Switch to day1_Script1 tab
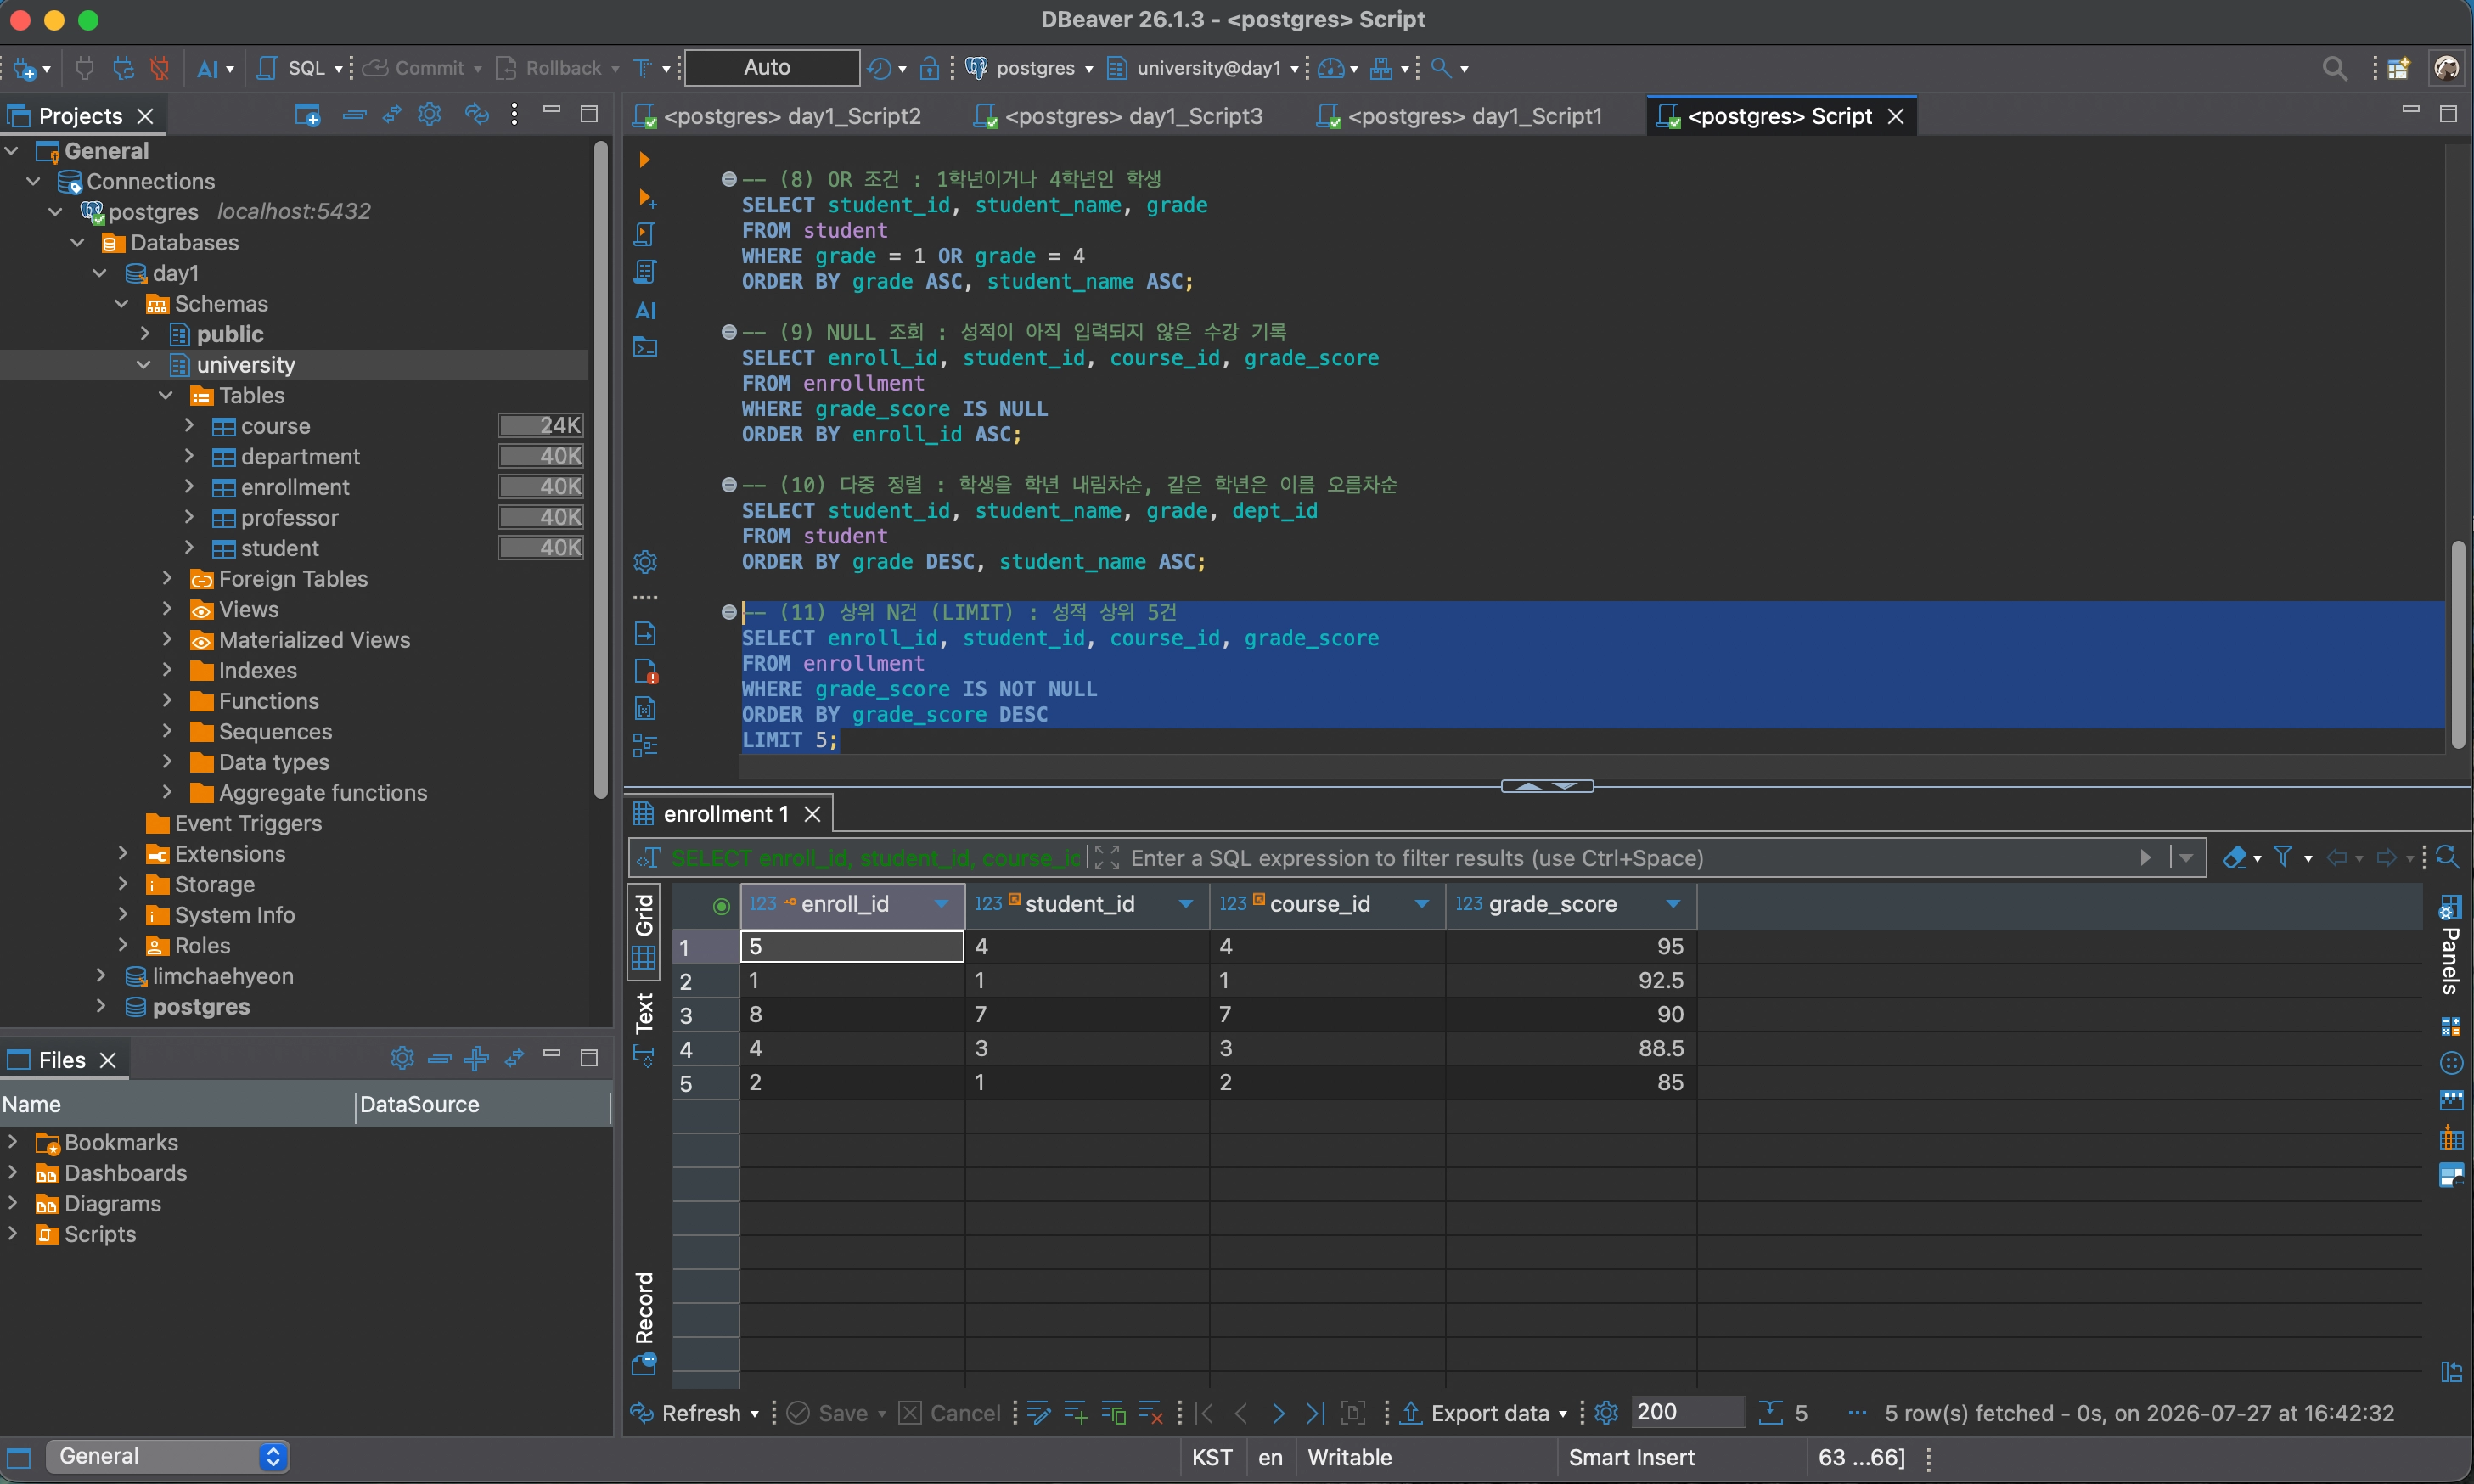The height and width of the screenshot is (1484, 2474). coord(1460,116)
